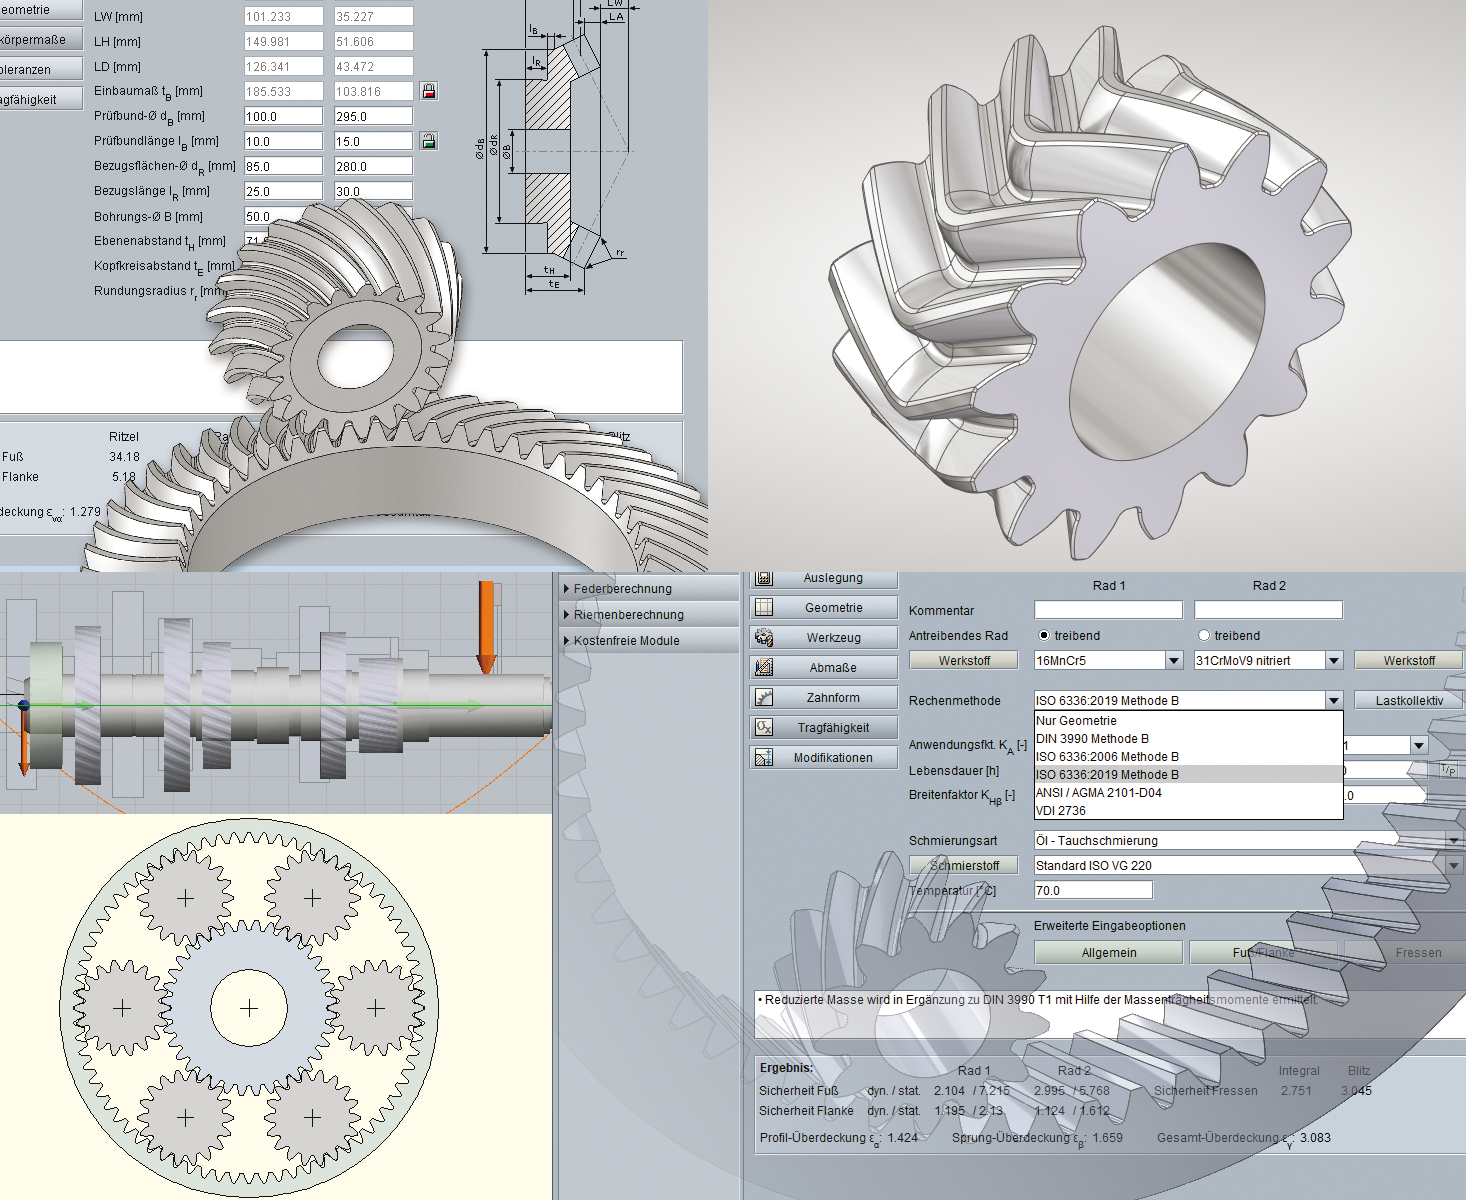Click the Prüfbund-Ø field showing 295.0
This screenshot has height=1200, width=1466.
(373, 116)
